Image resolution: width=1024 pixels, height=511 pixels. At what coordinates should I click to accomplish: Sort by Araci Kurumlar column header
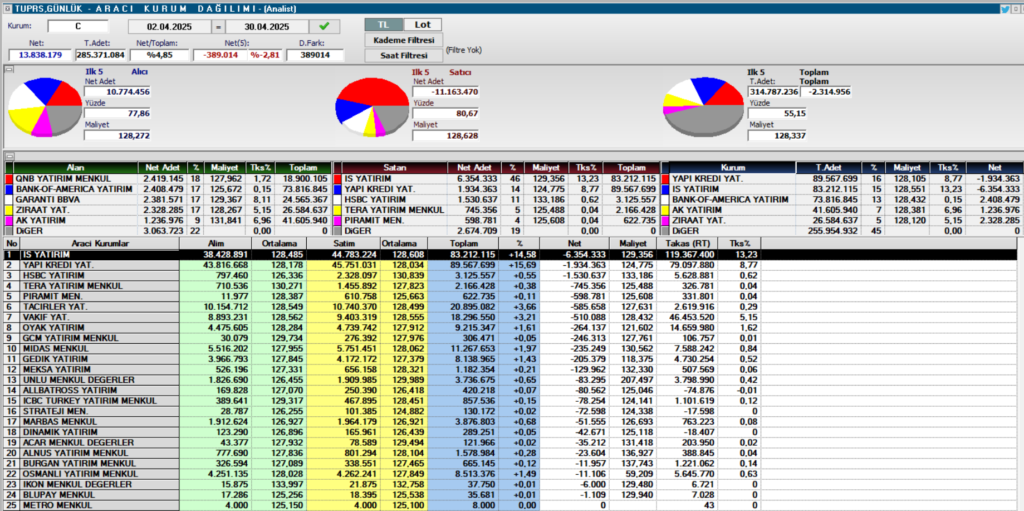pyautogui.click(x=100, y=243)
